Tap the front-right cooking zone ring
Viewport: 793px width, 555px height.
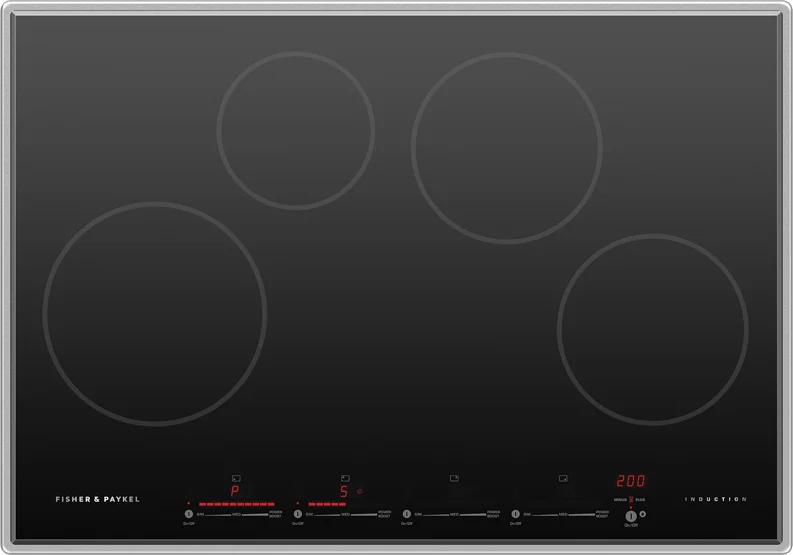pos(653,329)
